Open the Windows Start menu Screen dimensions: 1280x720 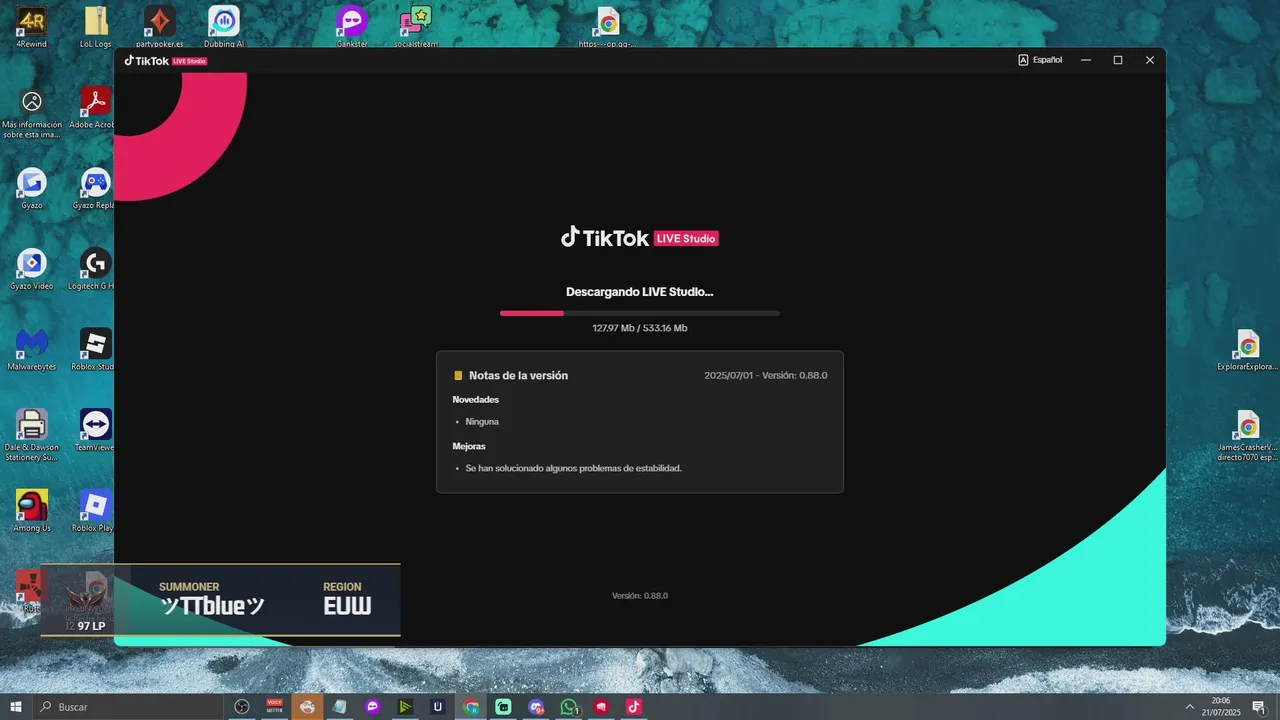coord(16,707)
